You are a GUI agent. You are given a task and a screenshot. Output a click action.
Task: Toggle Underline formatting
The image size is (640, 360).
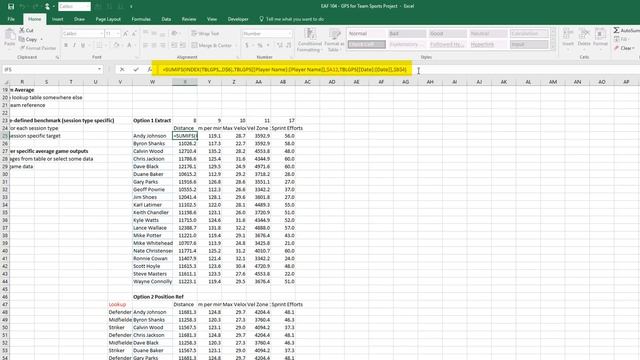(x=83, y=45)
